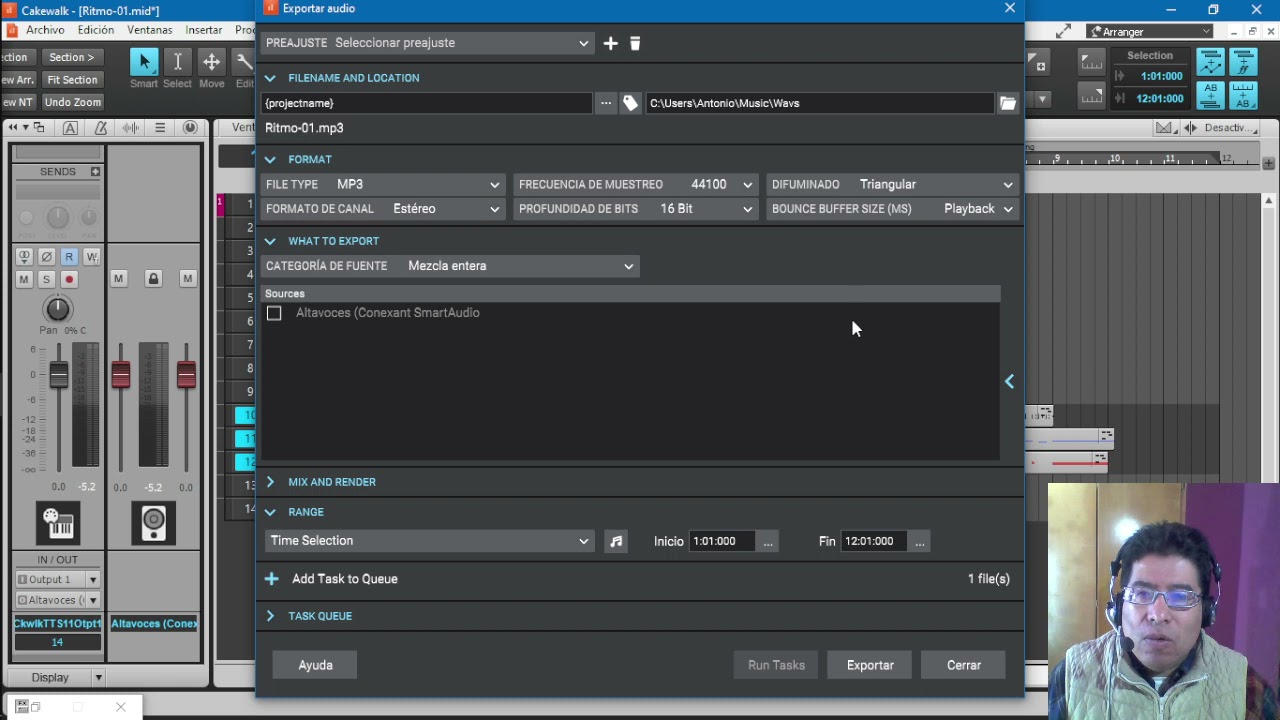Set selection start with top ruler button
Screen dimensions: 1280x720
click(x=1091, y=62)
